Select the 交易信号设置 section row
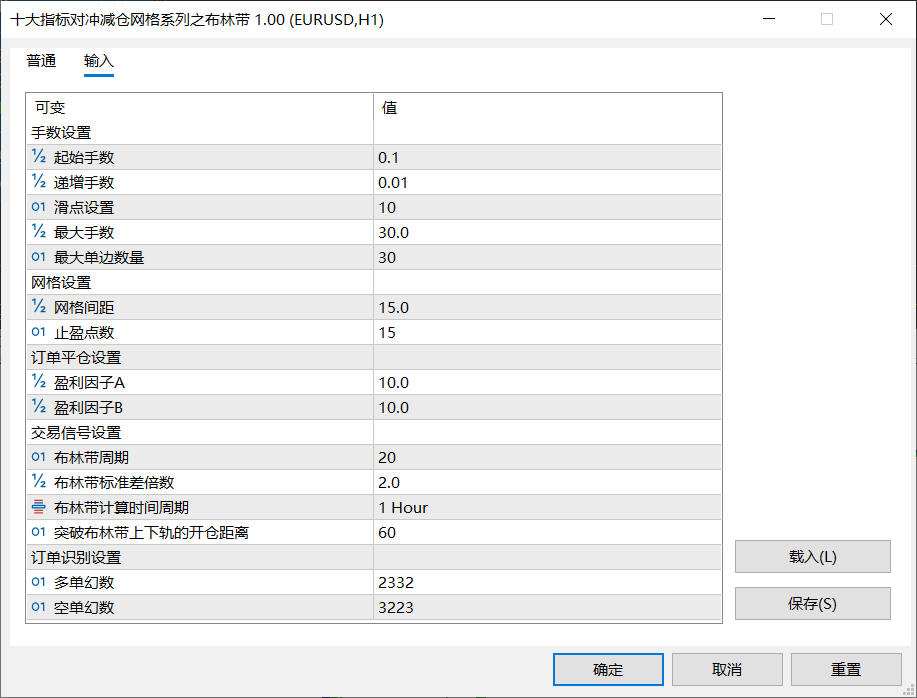 374,433
